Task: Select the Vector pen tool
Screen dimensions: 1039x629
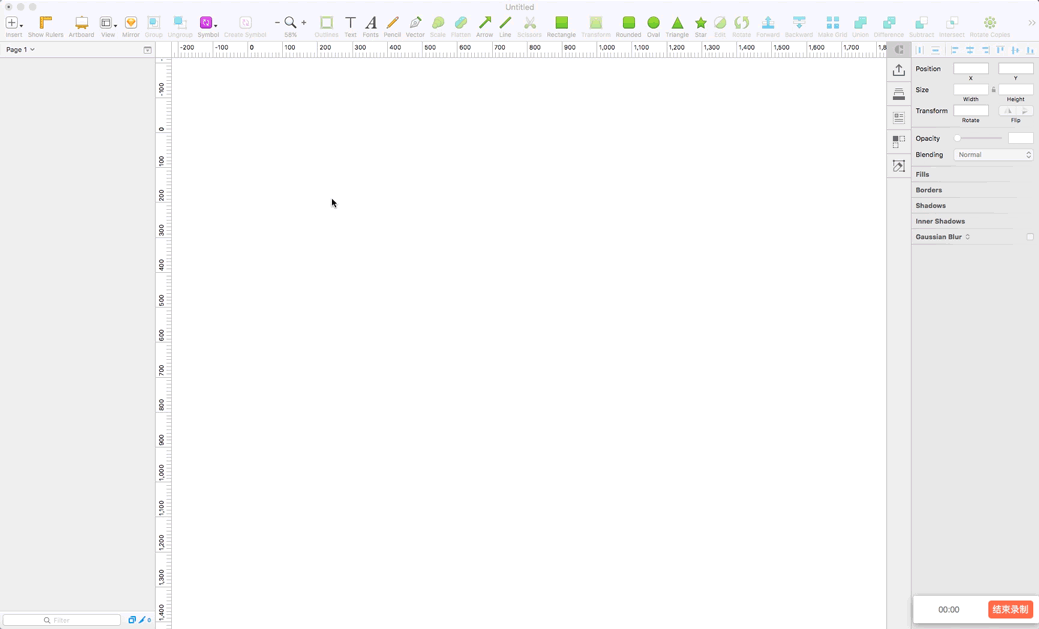Action: click(415, 23)
